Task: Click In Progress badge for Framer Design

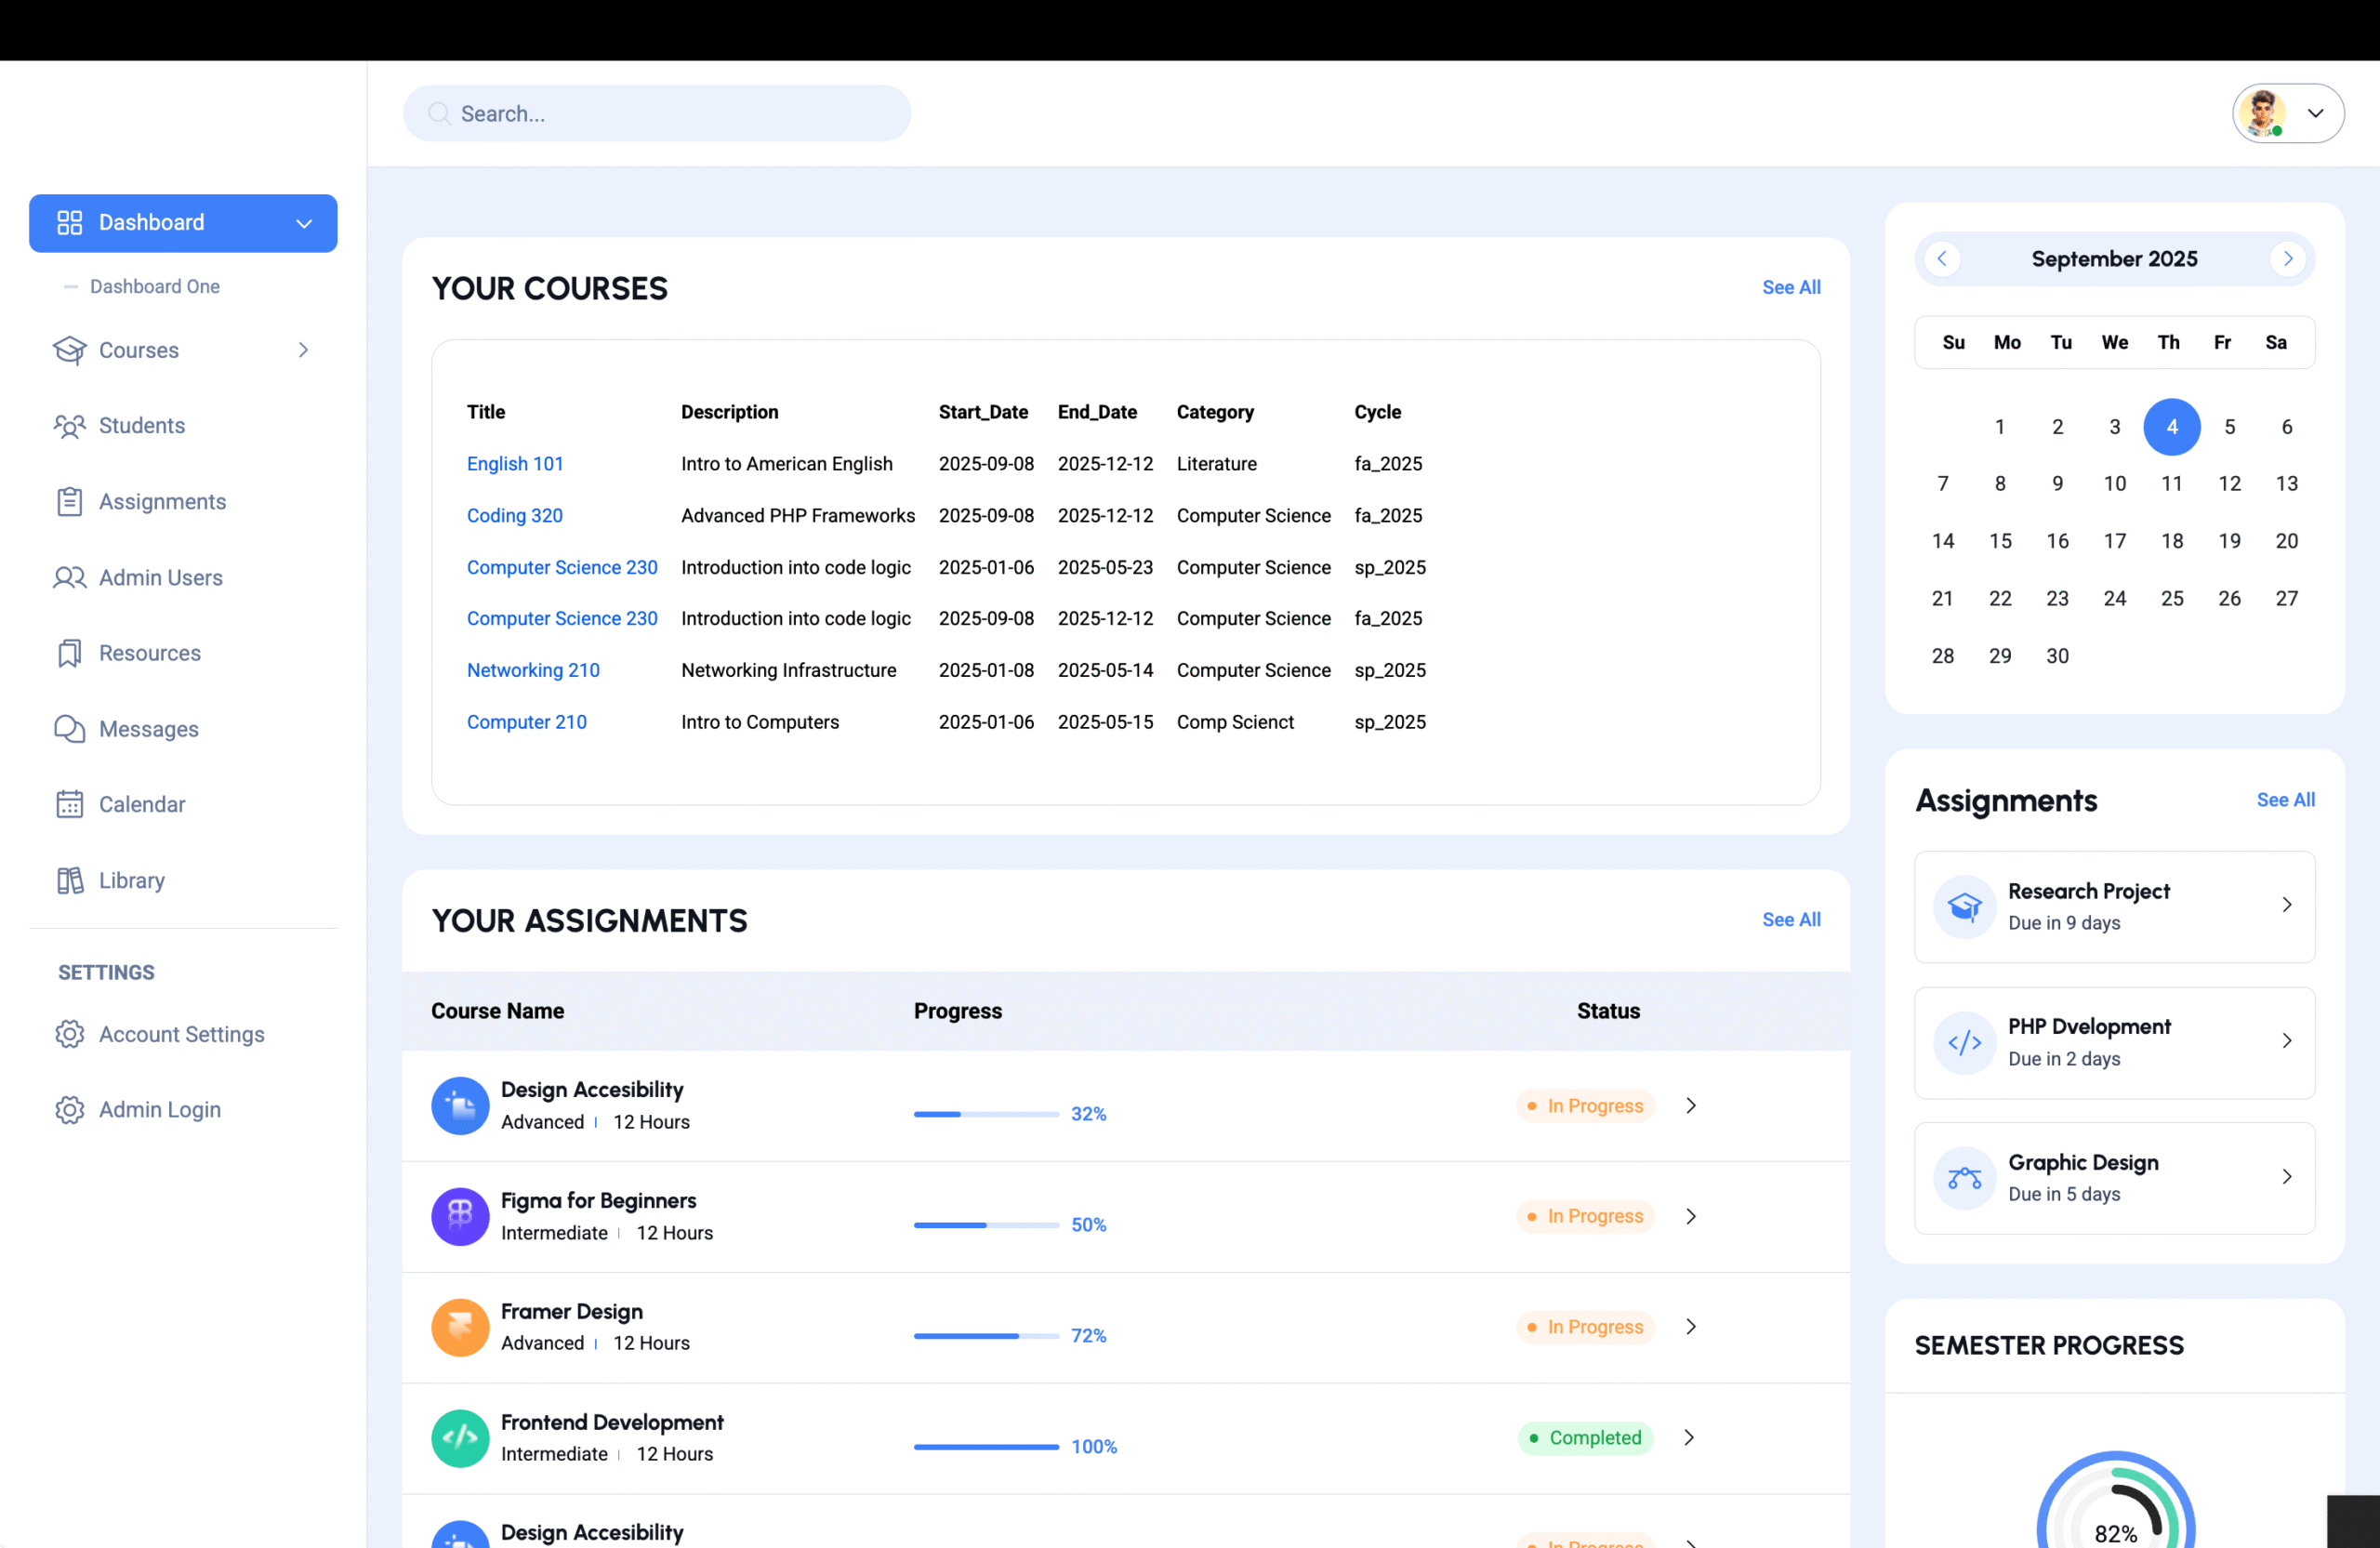Action: click(x=1586, y=1327)
